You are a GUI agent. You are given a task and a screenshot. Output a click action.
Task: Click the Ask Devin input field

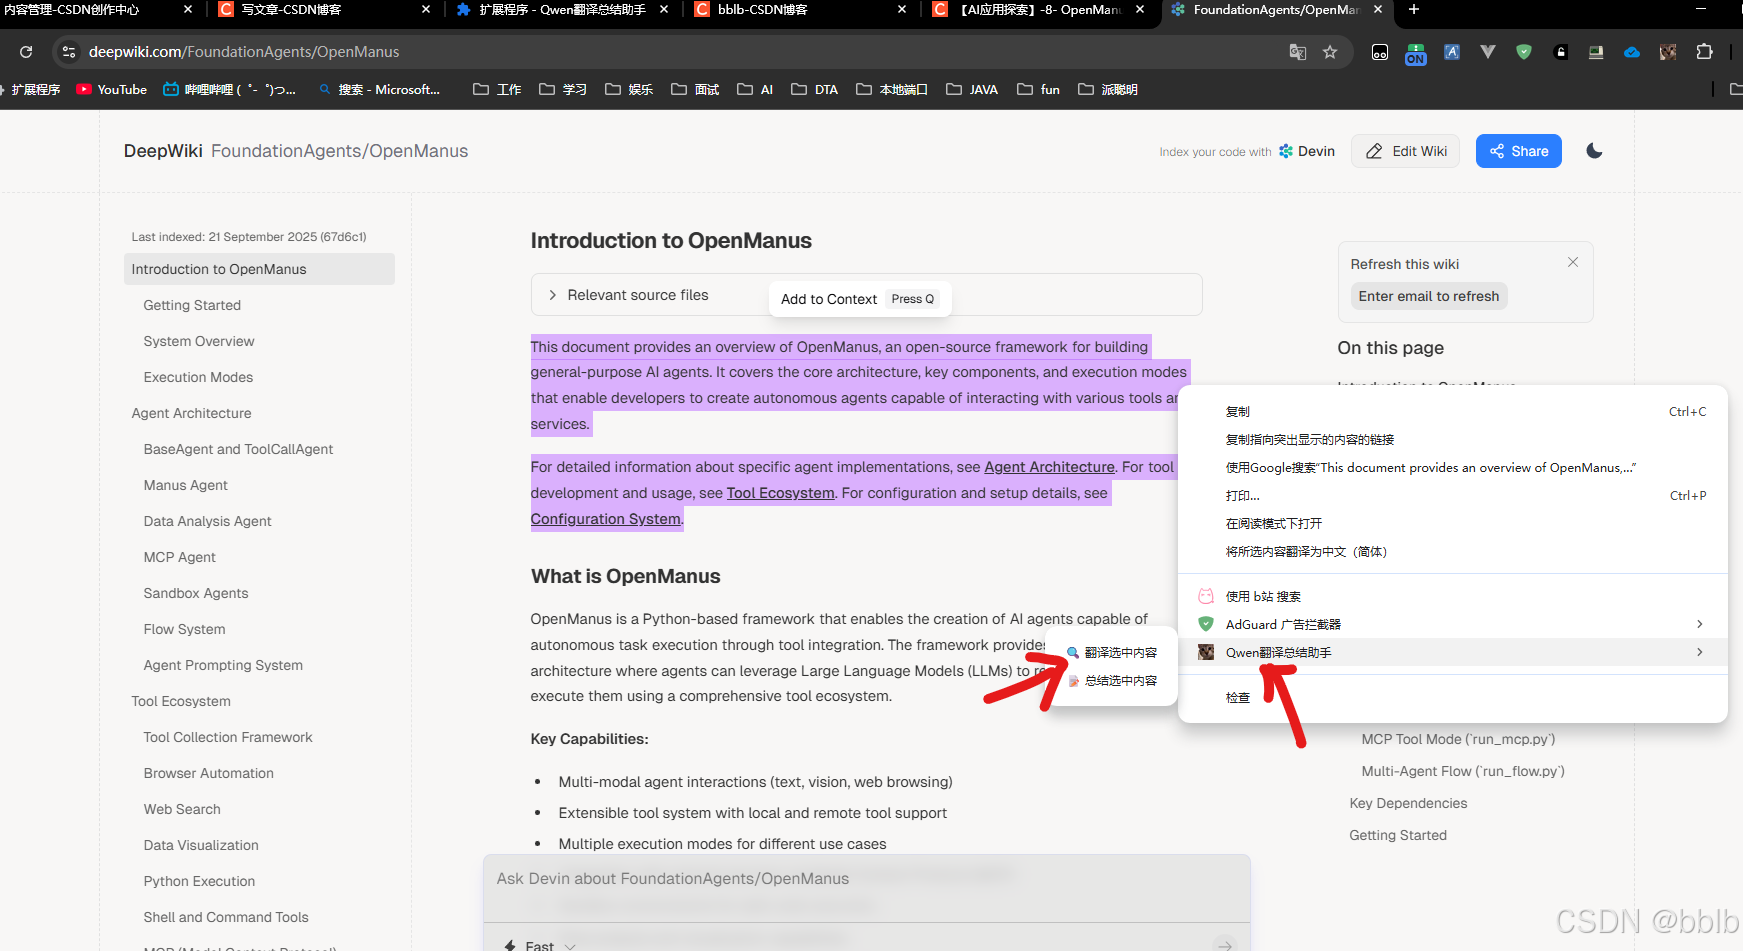point(866,879)
